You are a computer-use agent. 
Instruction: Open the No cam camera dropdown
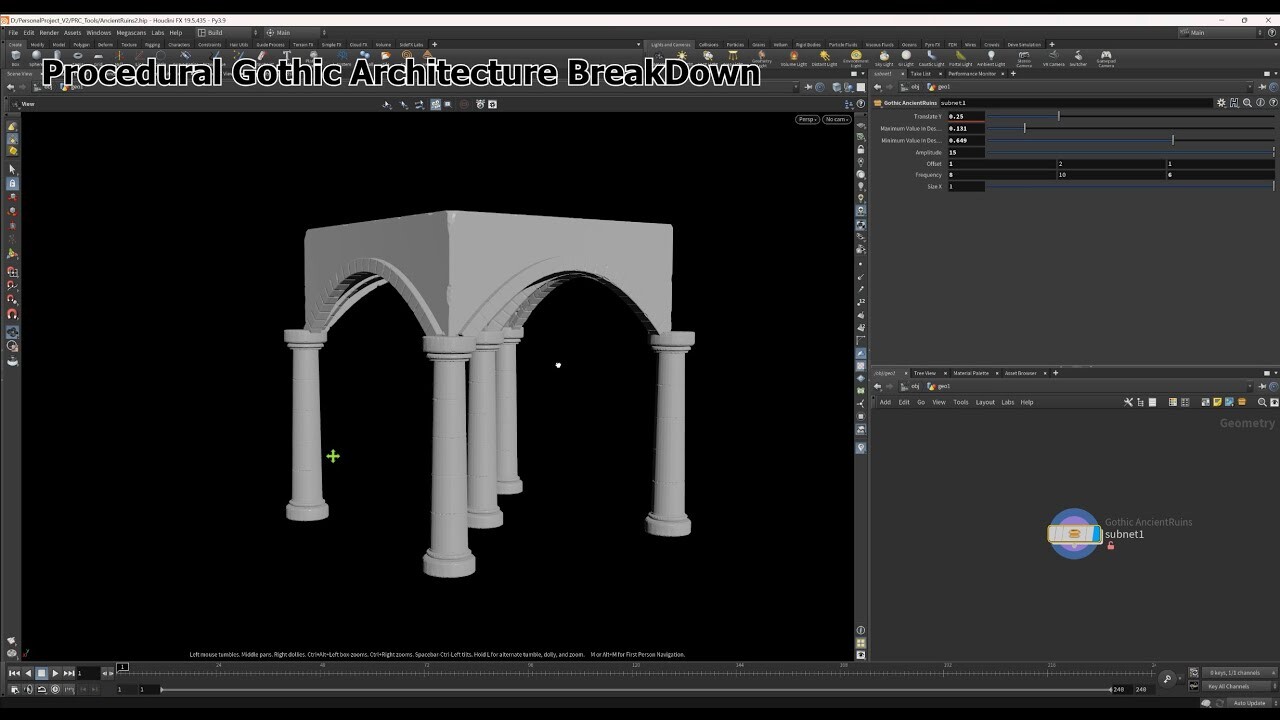pyautogui.click(x=836, y=119)
